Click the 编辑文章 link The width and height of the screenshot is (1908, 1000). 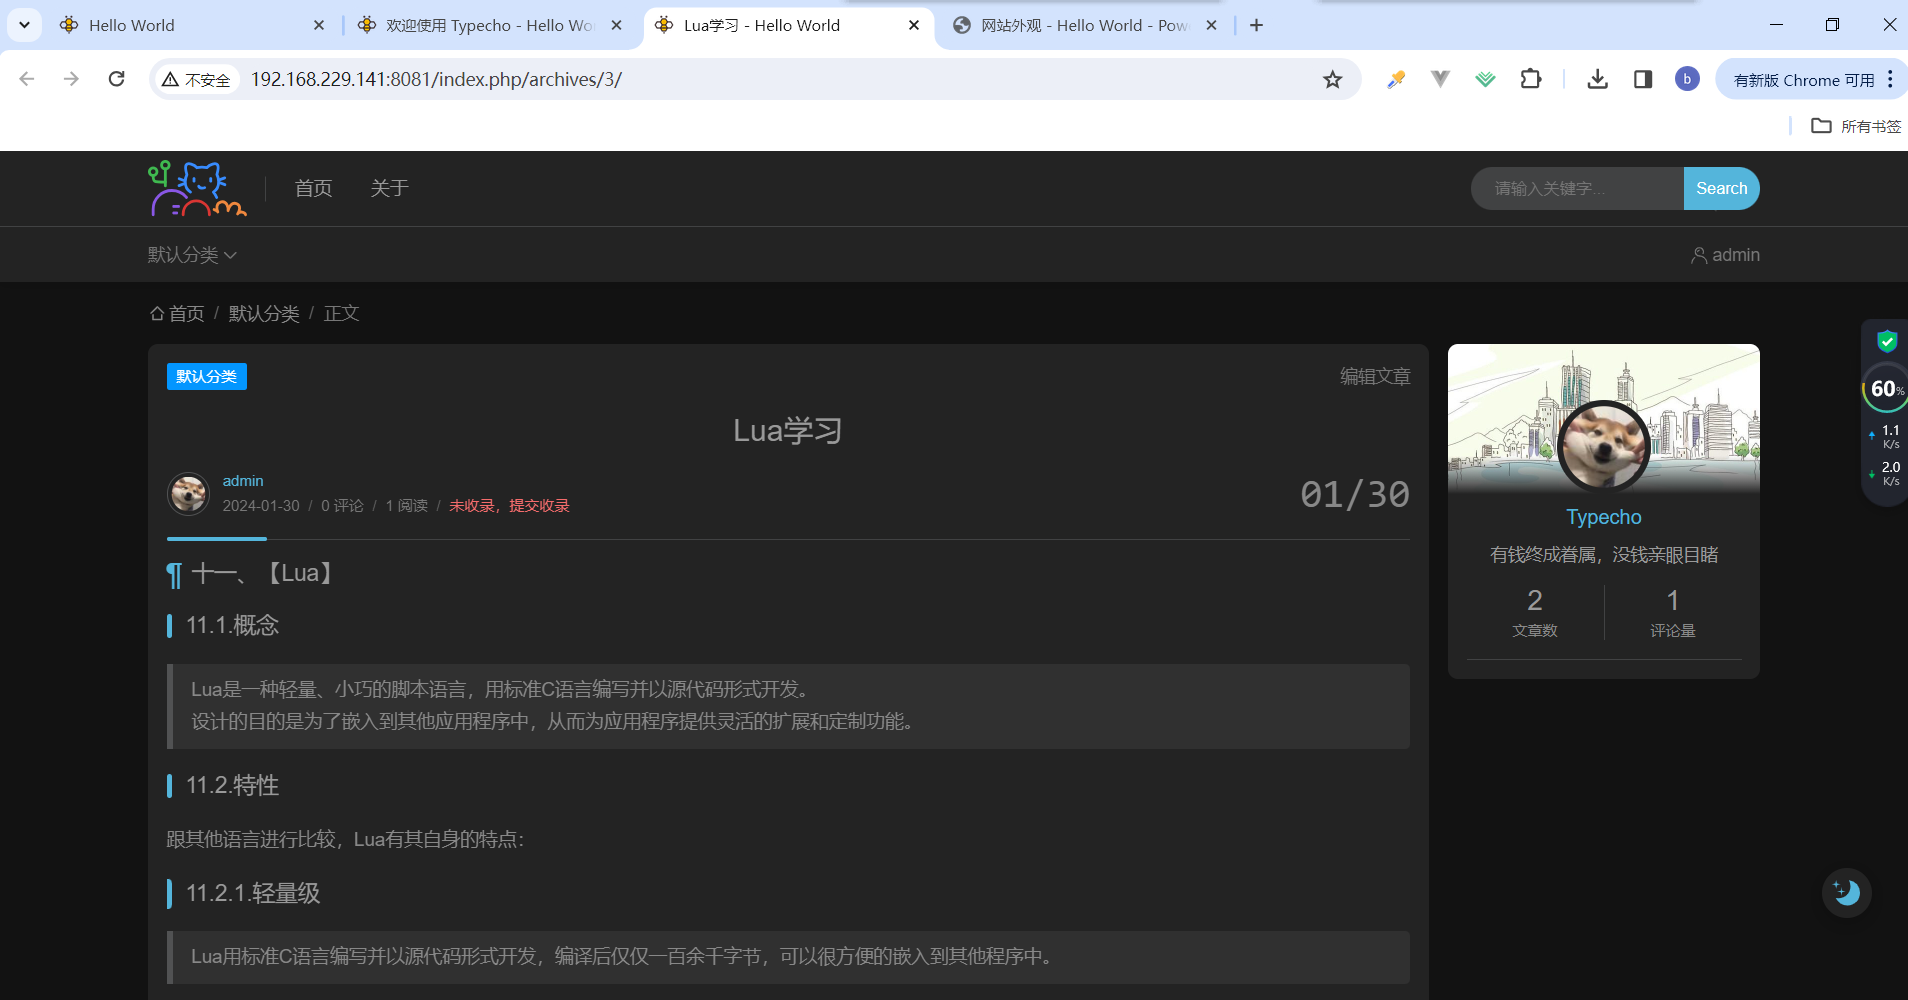[1375, 376]
